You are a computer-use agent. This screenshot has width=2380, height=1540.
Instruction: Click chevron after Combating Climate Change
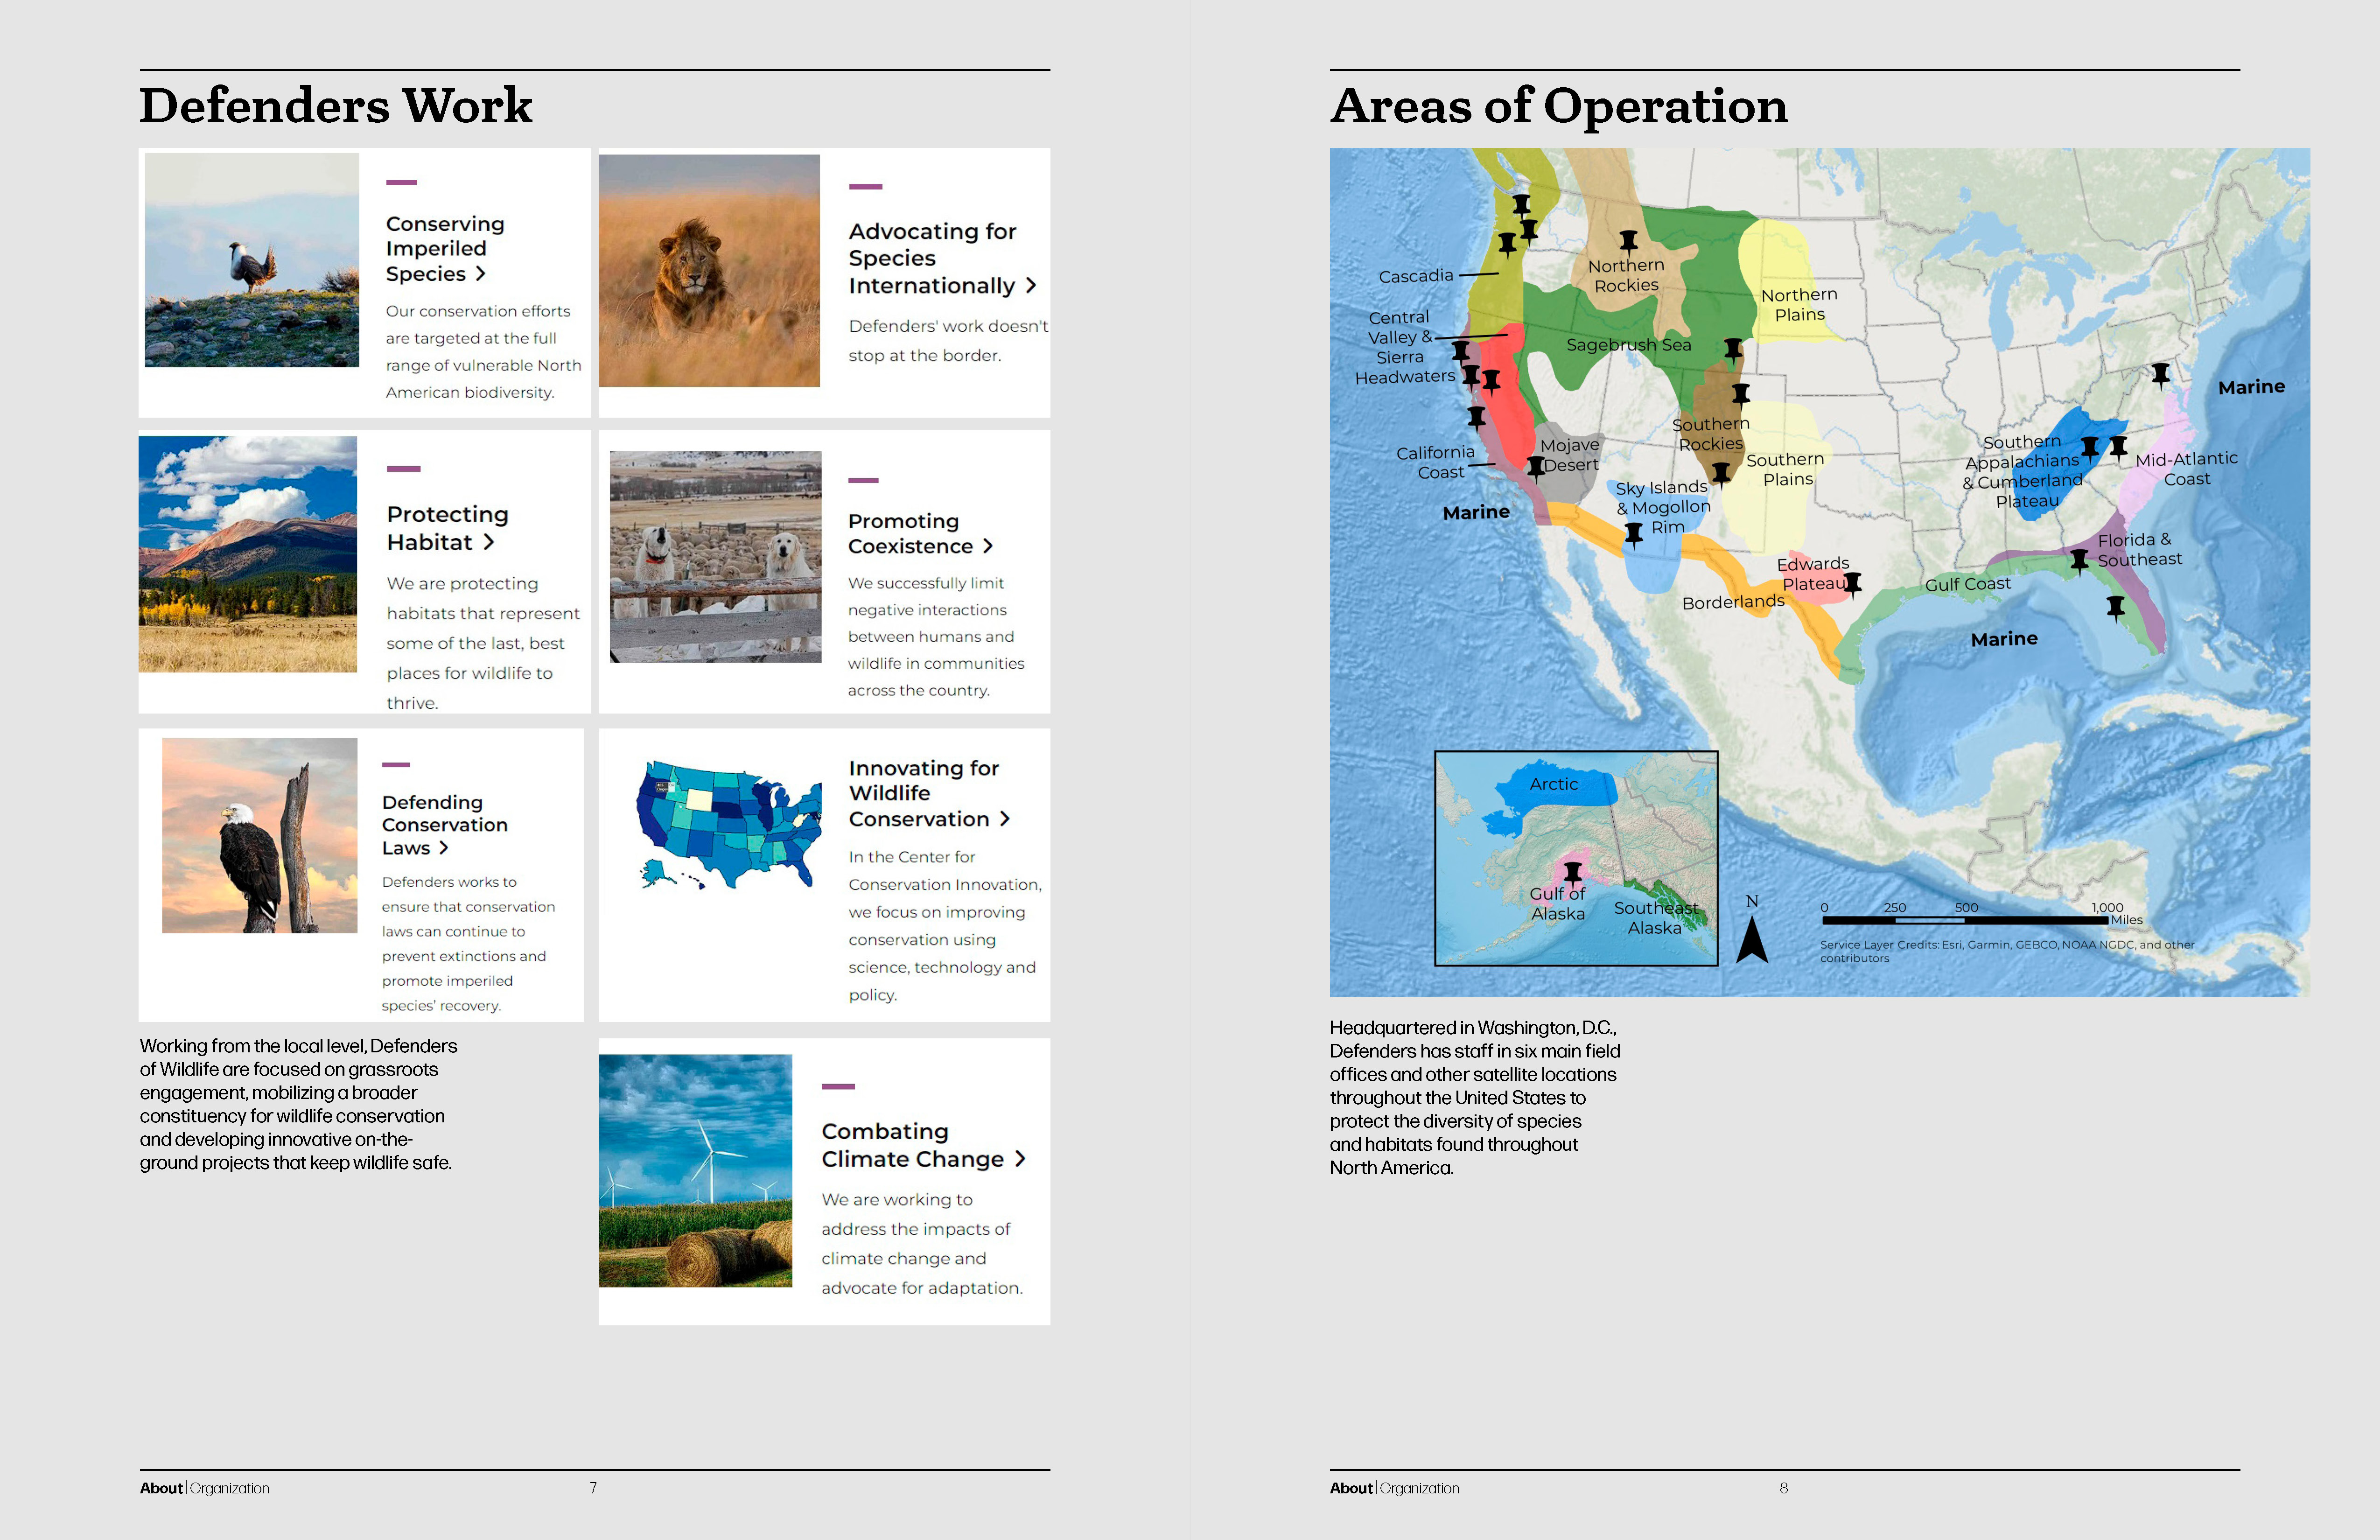pyautogui.click(x=1020, y=1158)
